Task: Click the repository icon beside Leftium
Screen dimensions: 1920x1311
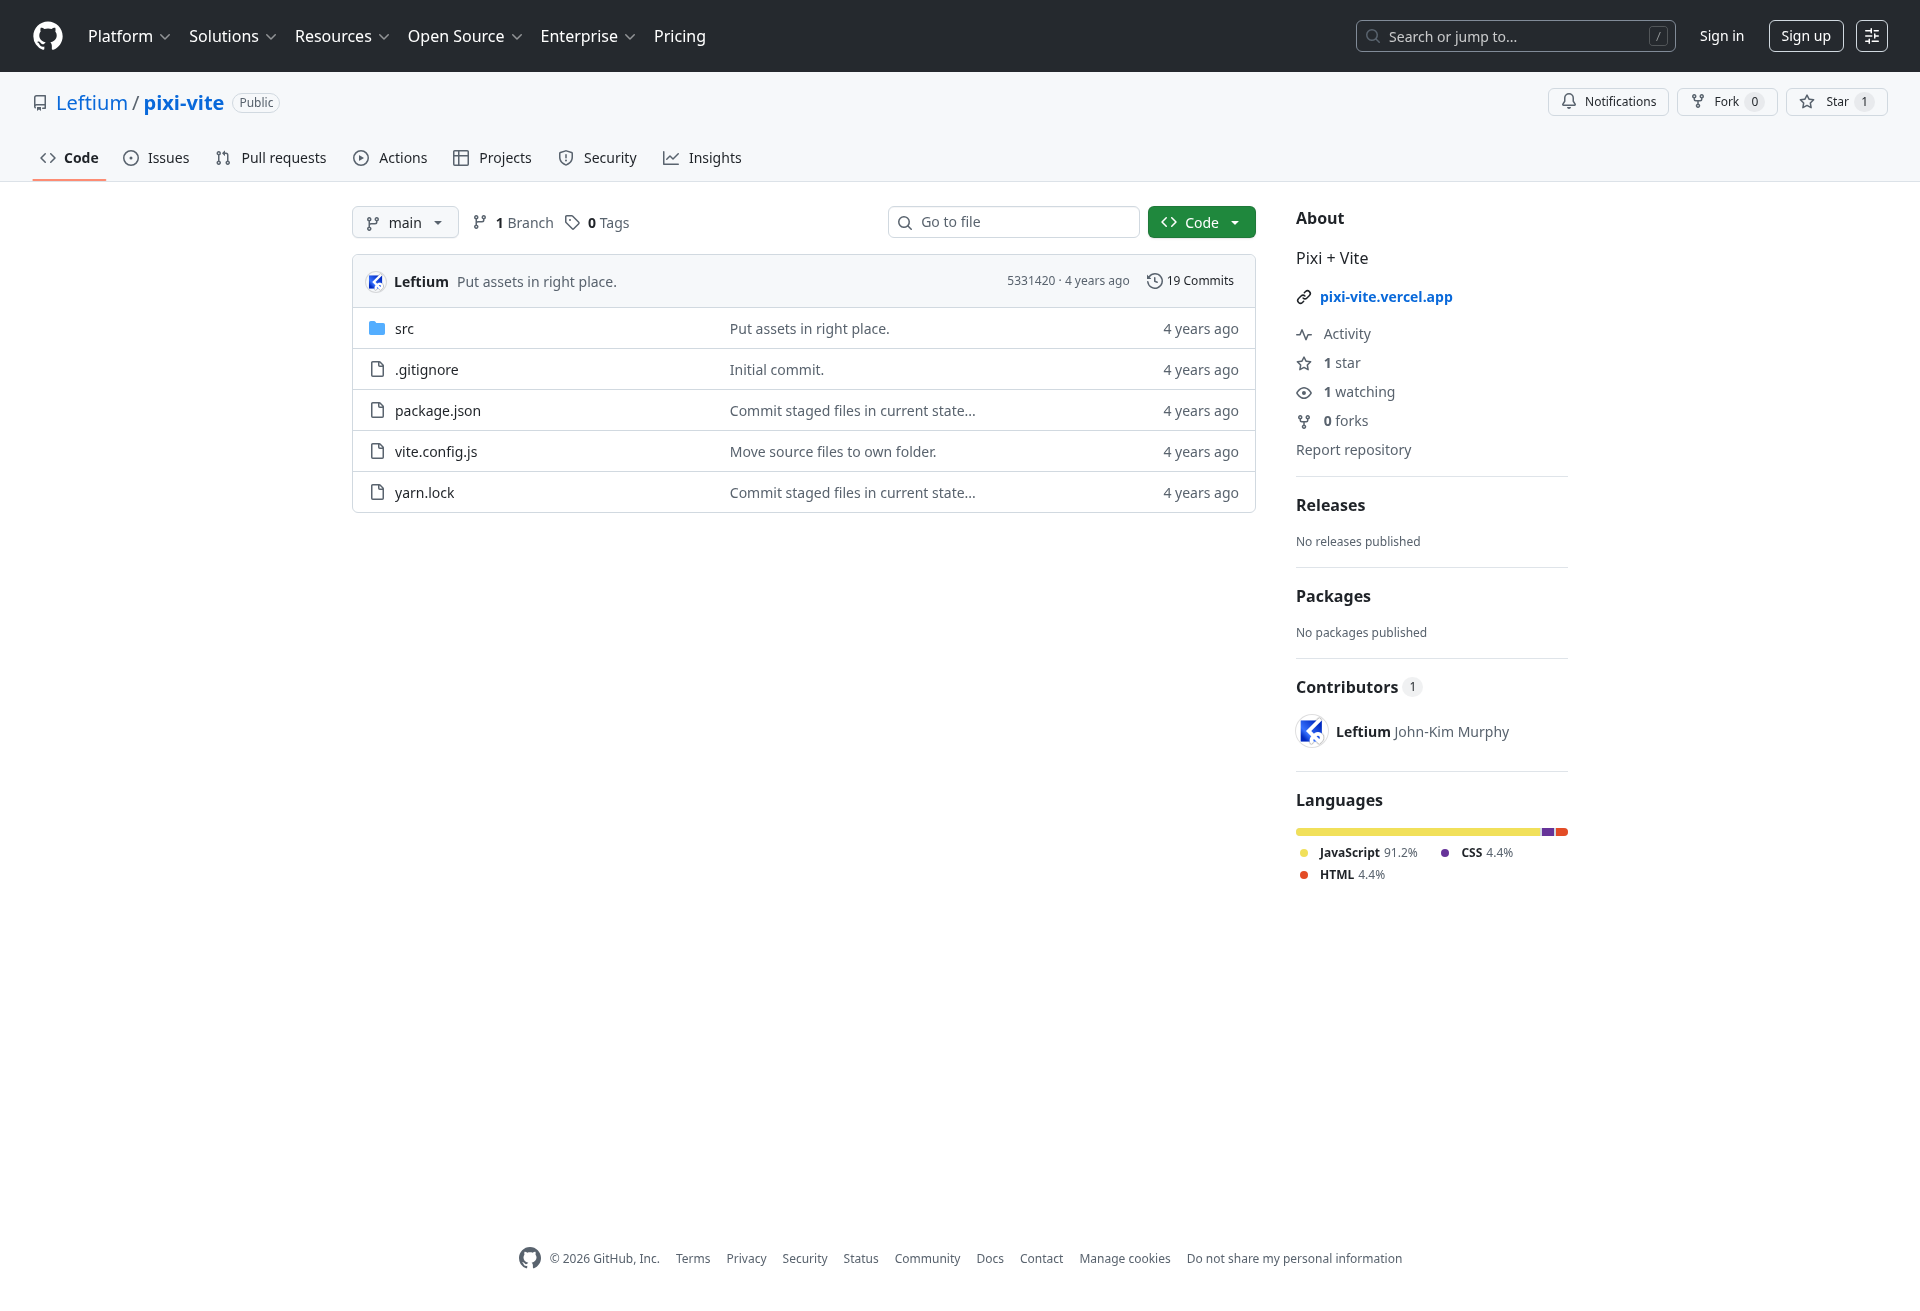Action: (40, 103)
